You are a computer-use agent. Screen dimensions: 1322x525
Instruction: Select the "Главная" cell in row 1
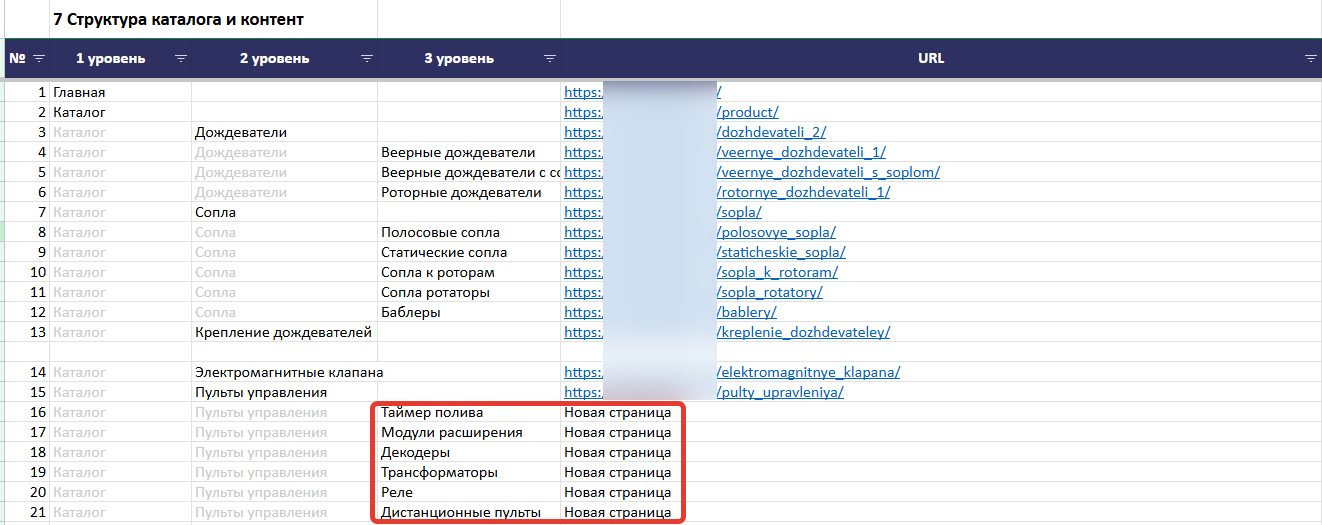click(80, 92)
